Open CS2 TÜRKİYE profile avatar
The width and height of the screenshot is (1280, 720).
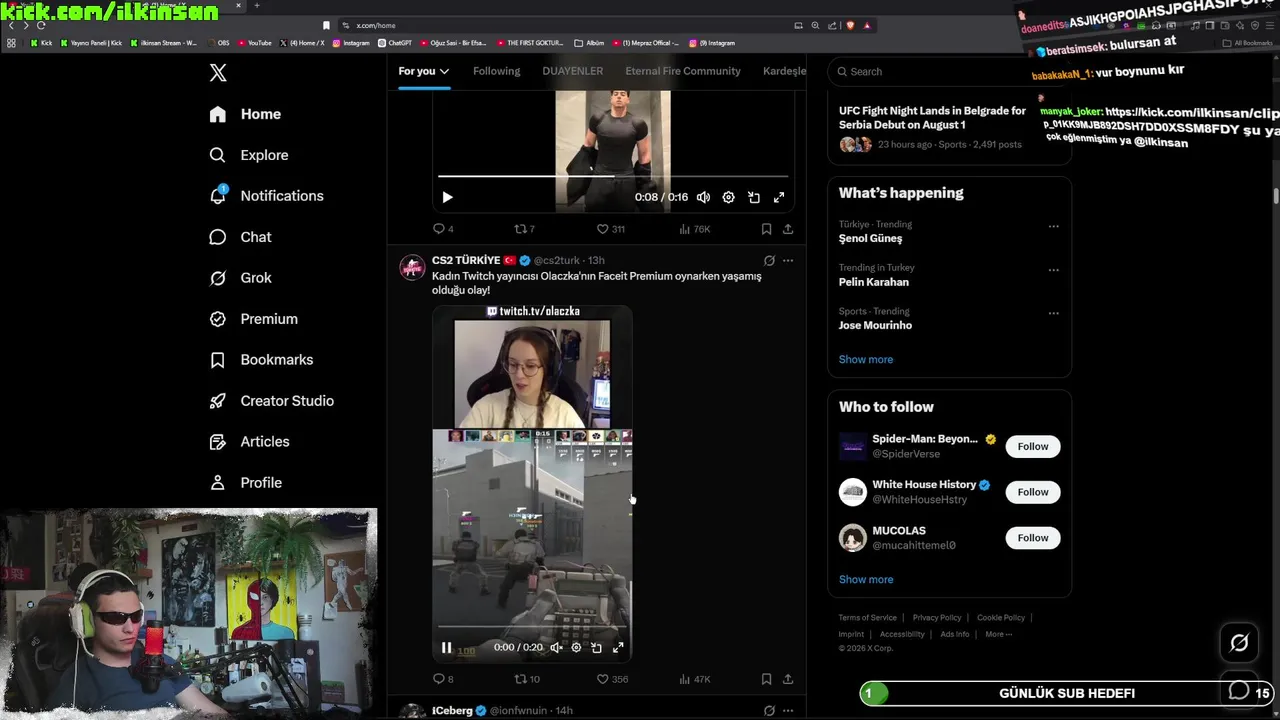pos(412,267)
